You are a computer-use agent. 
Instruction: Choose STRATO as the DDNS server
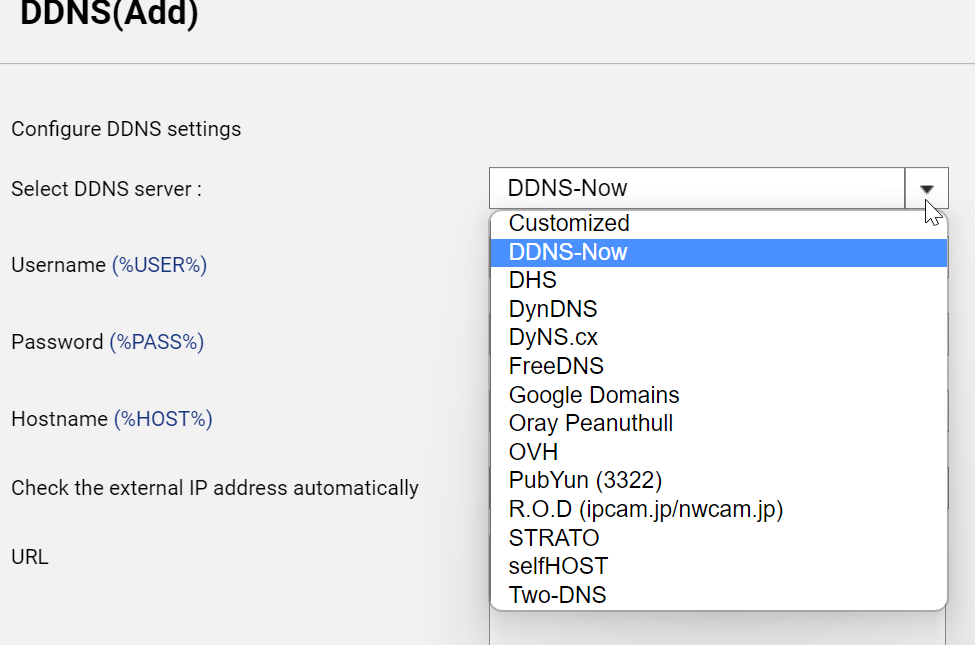pyautogui.click(x=554, y=538)
